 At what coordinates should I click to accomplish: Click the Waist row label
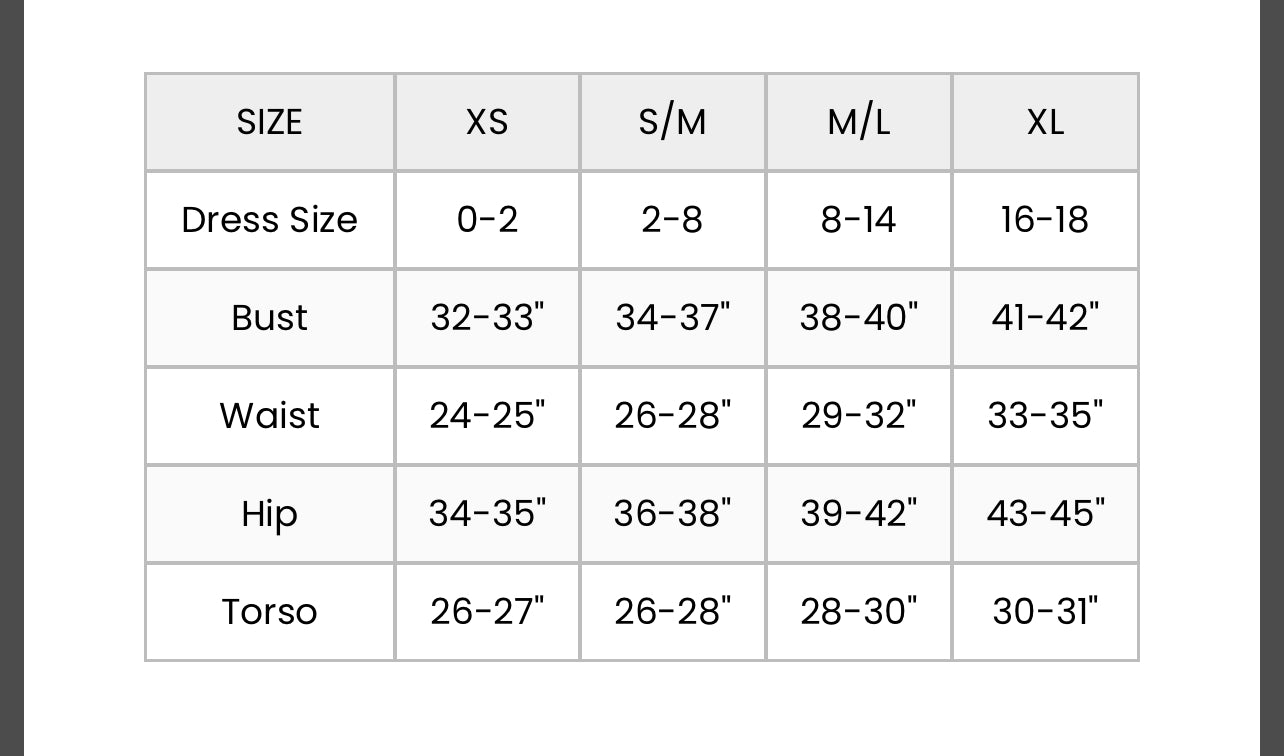tap(270, 416)
